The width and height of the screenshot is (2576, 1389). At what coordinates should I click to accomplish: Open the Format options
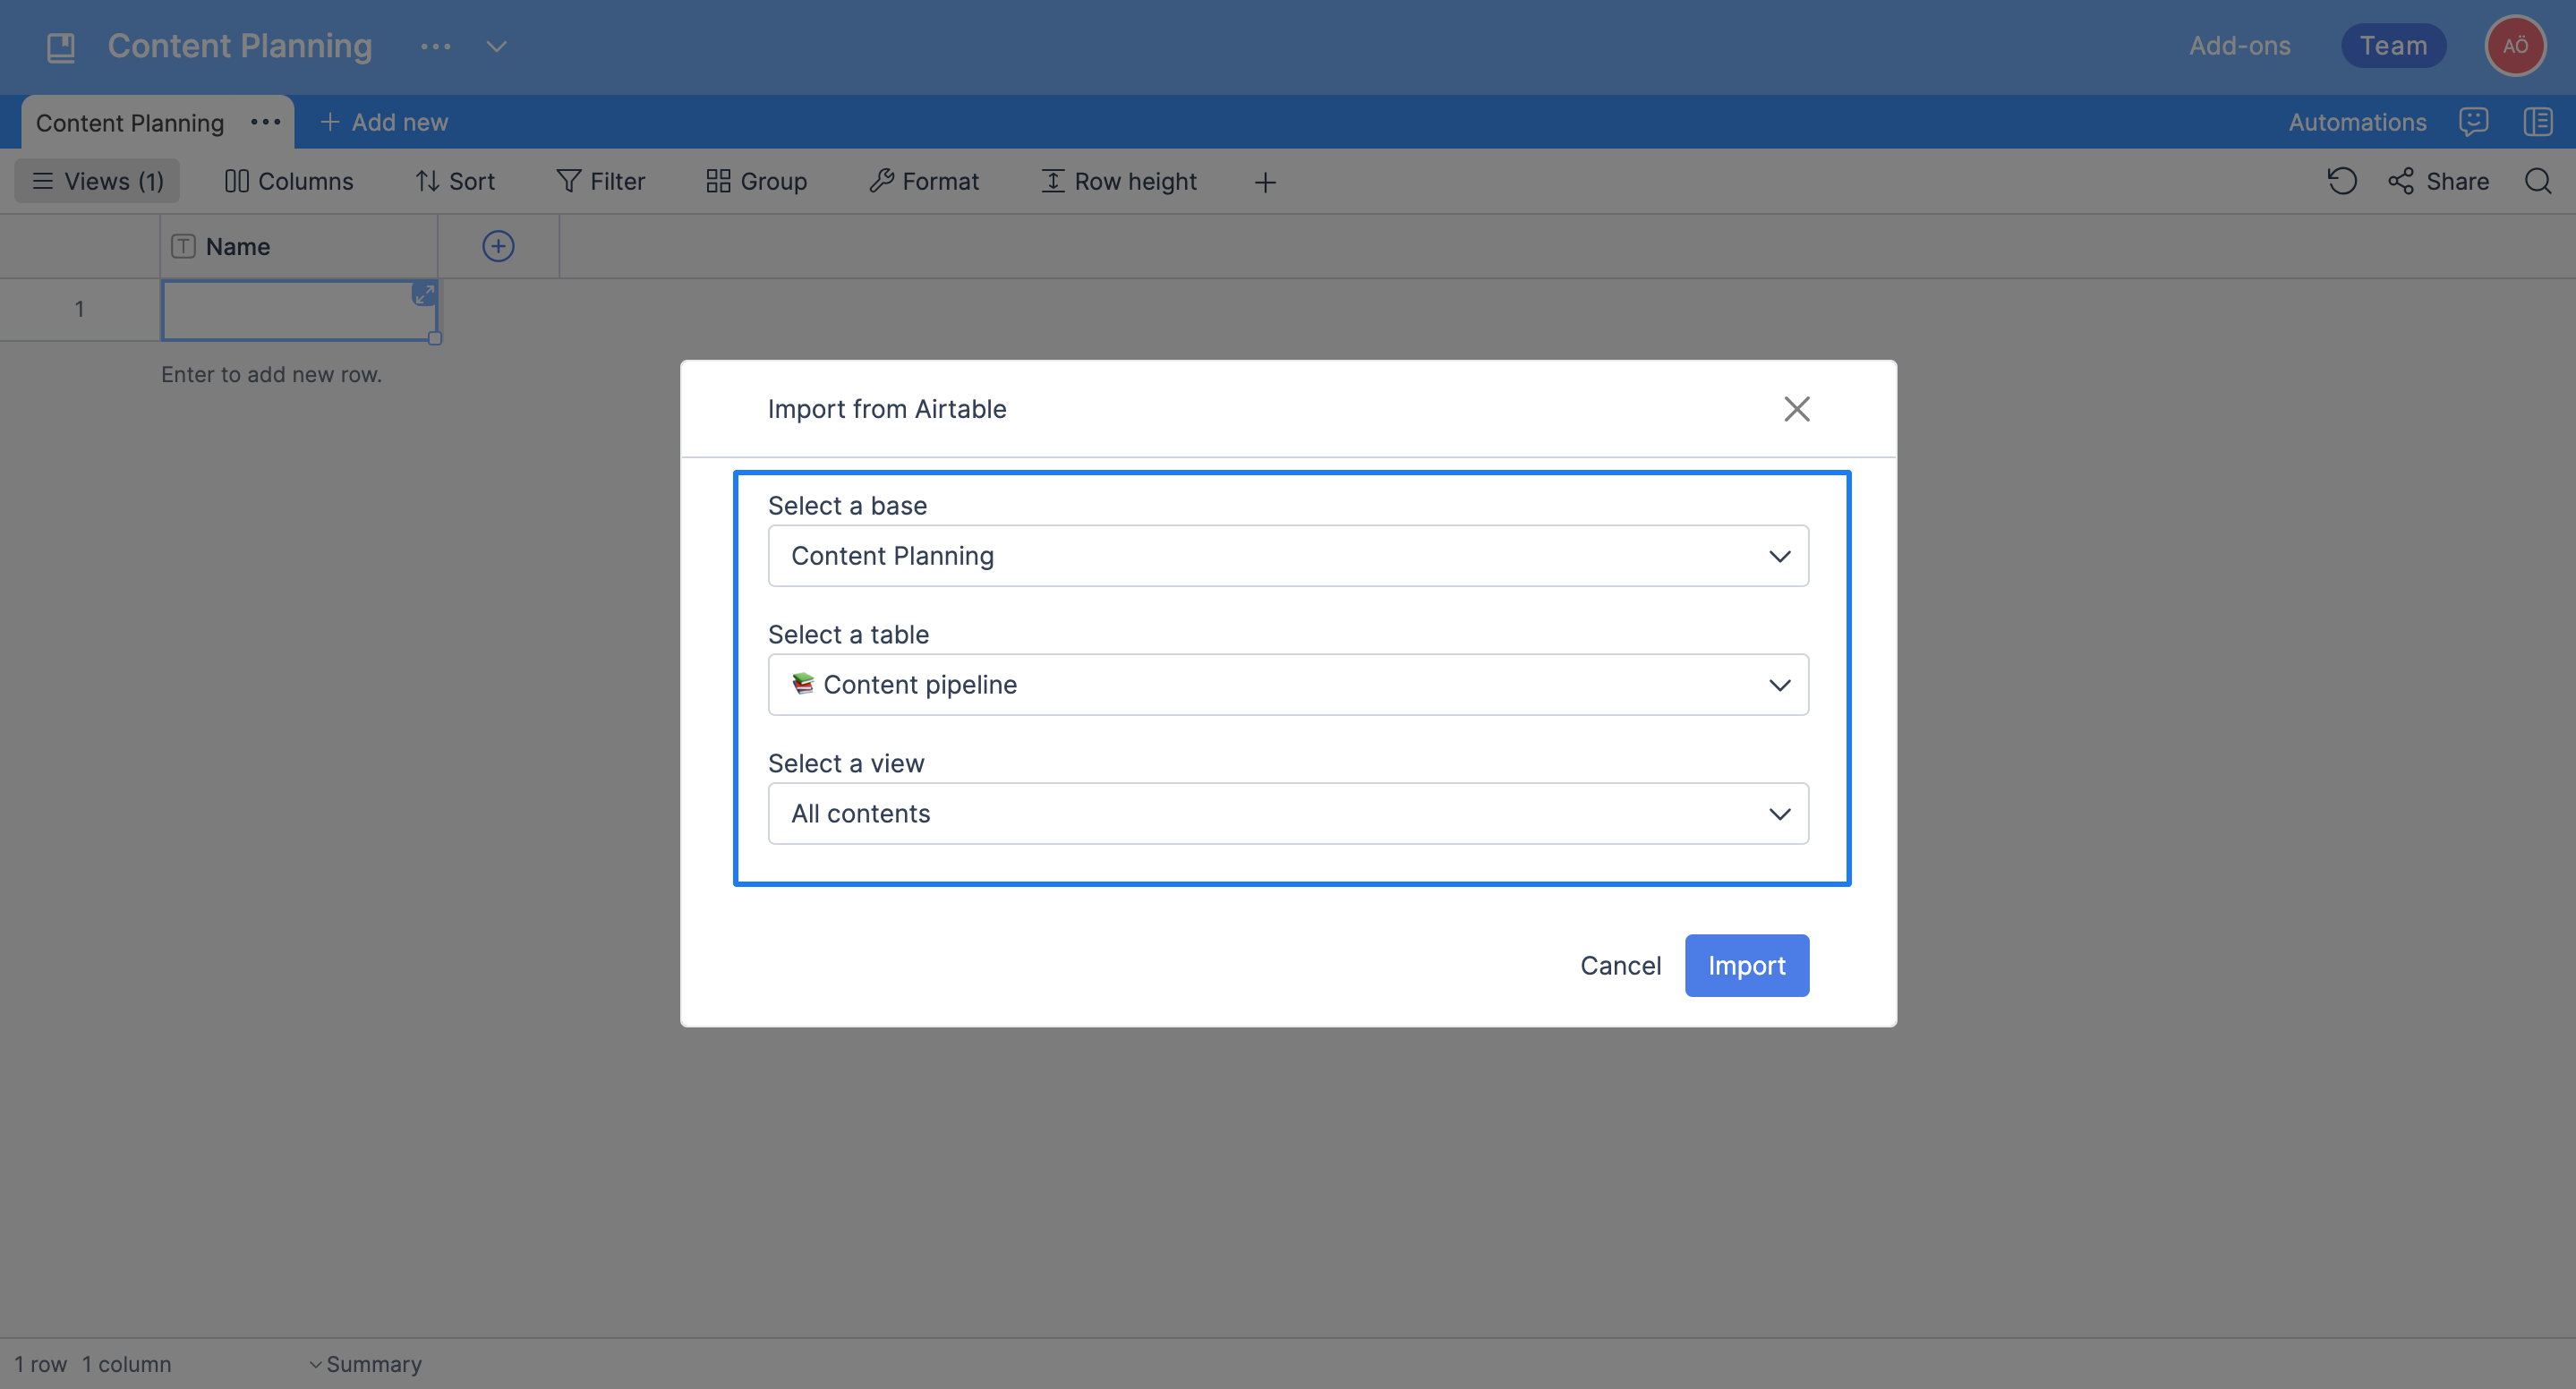point(923,181)
